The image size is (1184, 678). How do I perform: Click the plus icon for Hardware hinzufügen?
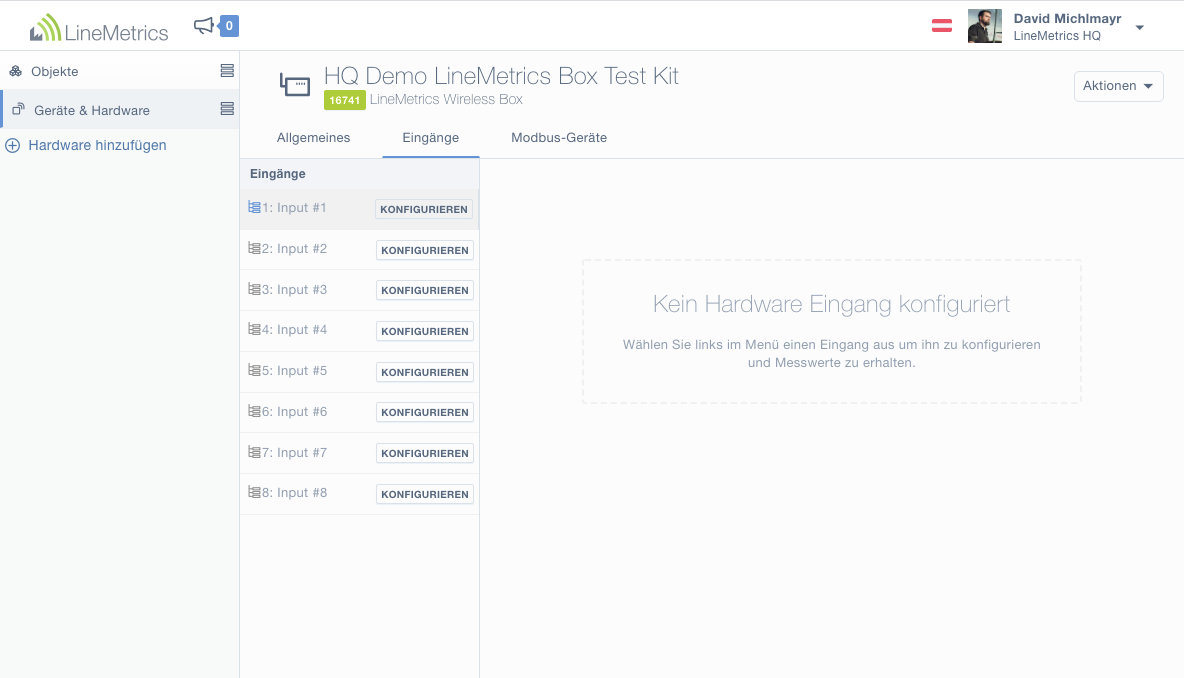13,145
